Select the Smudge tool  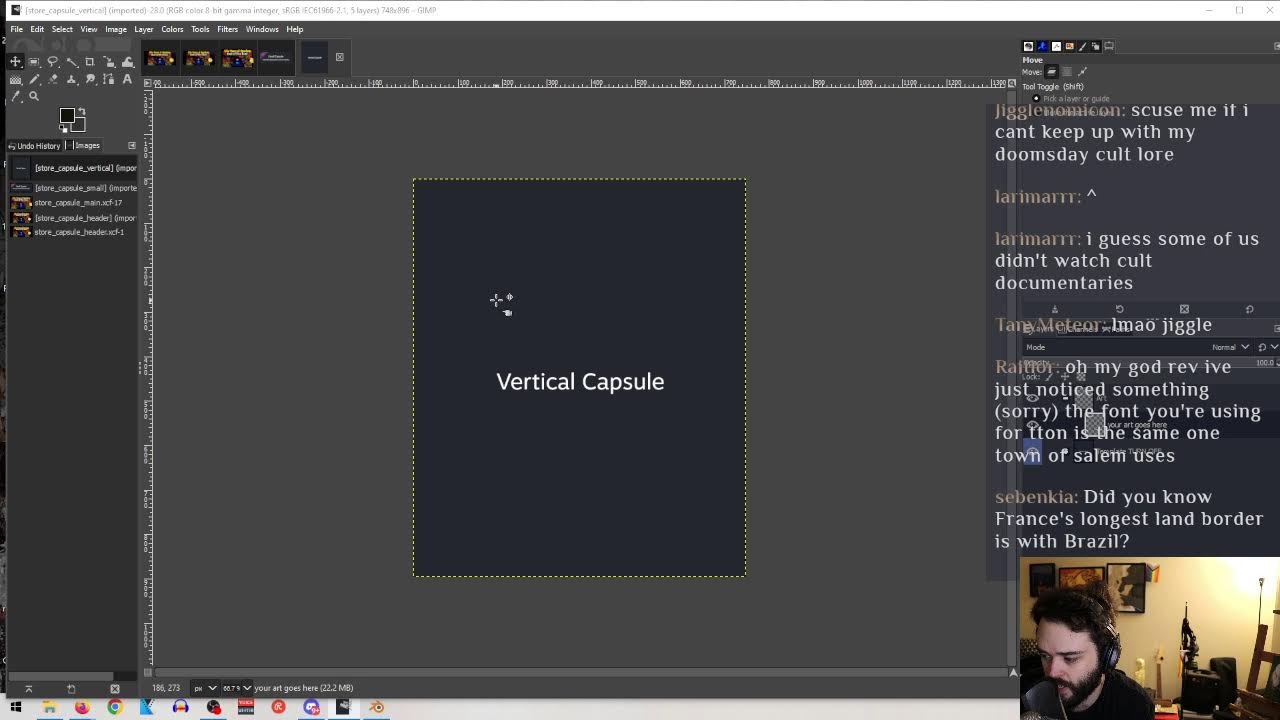(x=90, y=80)
